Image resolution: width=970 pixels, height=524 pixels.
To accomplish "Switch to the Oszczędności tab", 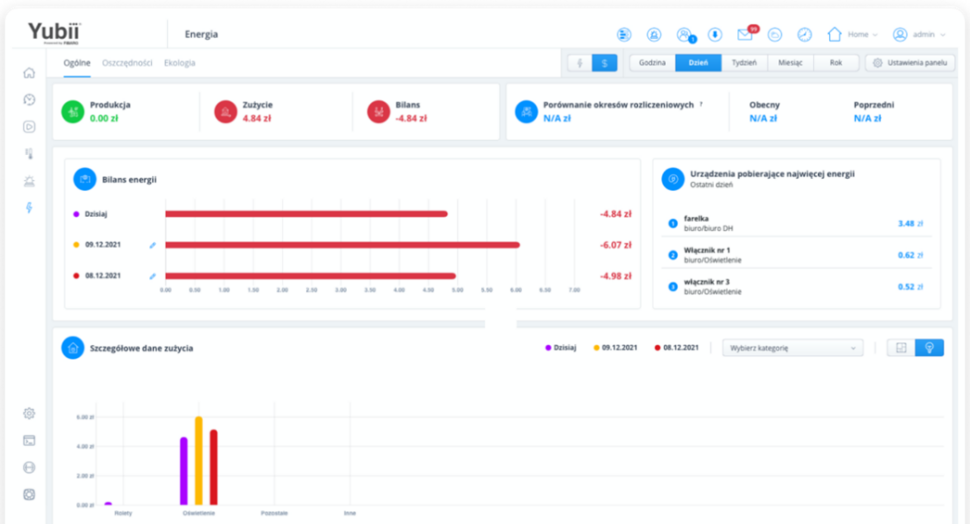I will point(127,63).
